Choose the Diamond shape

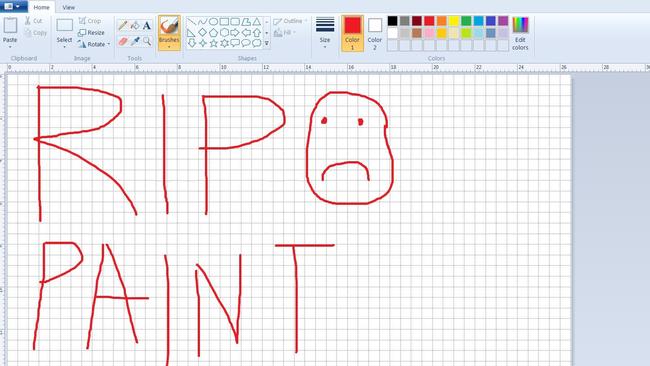pos(202,32)
